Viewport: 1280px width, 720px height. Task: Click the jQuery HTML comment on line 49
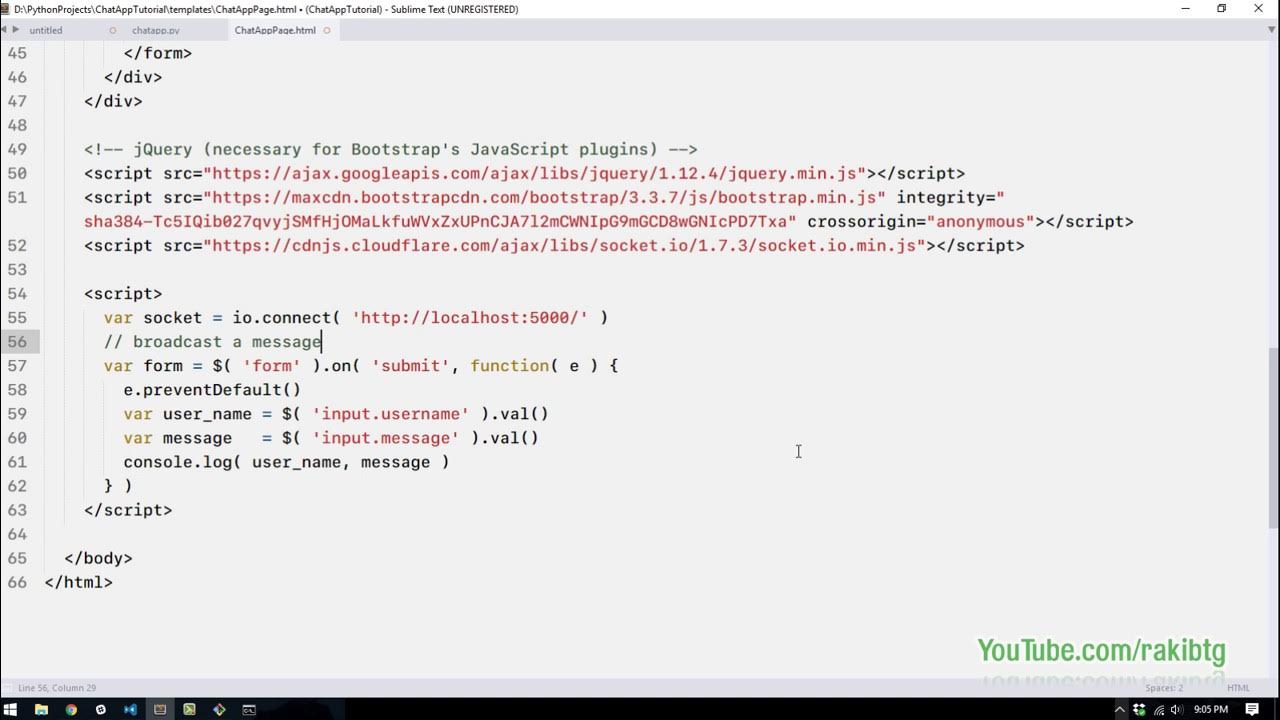(x=391, y=150)
